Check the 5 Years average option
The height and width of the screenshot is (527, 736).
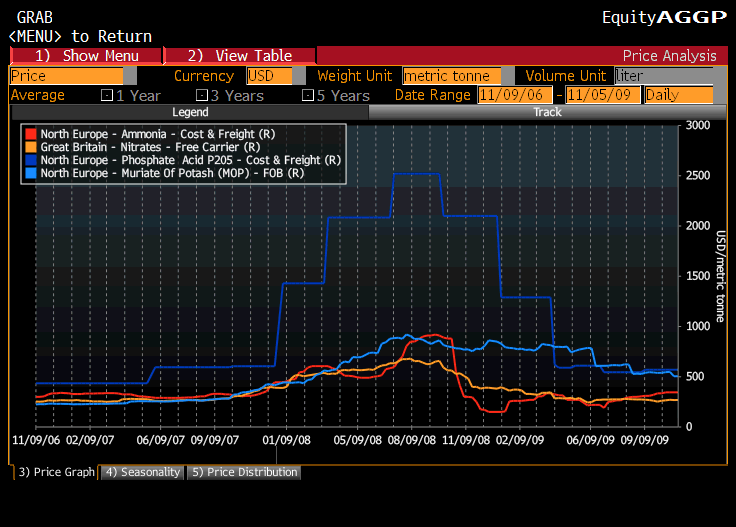[307, 96]
